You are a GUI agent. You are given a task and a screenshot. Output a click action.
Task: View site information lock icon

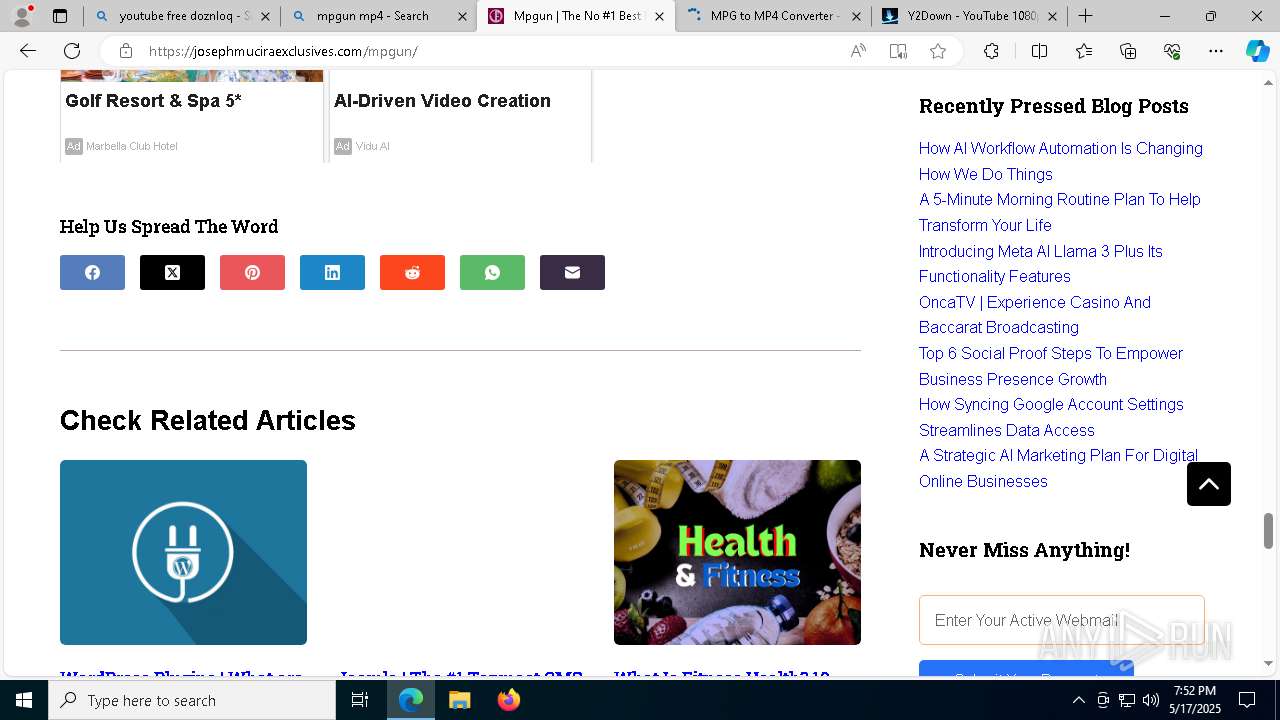click(x=125, y=51)
